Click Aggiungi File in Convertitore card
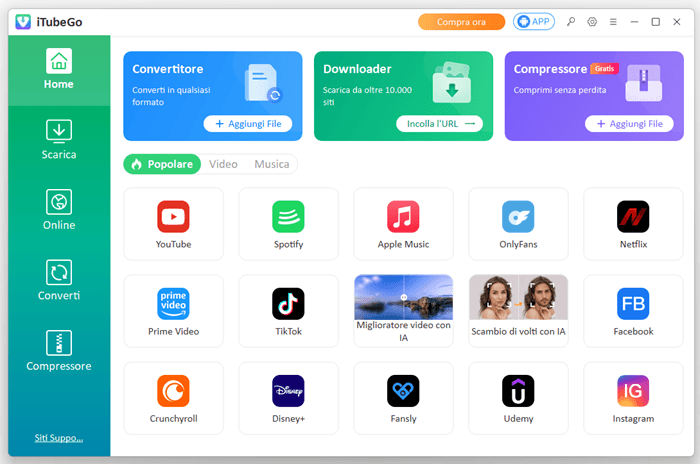The image size is (700, 464). pos(248,124)
